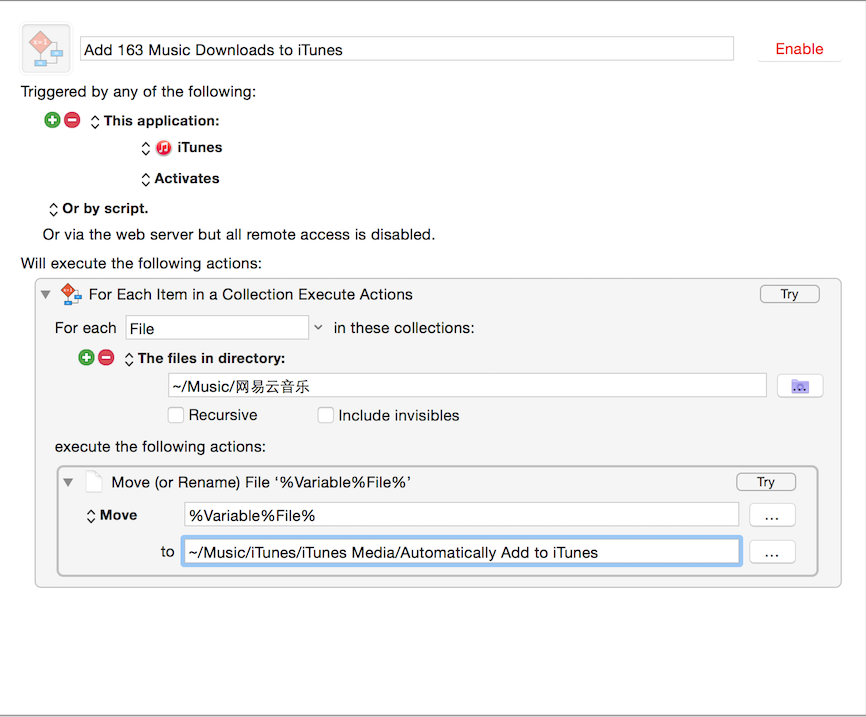
Task: Open the Activates condition menu
Action: 145,179
